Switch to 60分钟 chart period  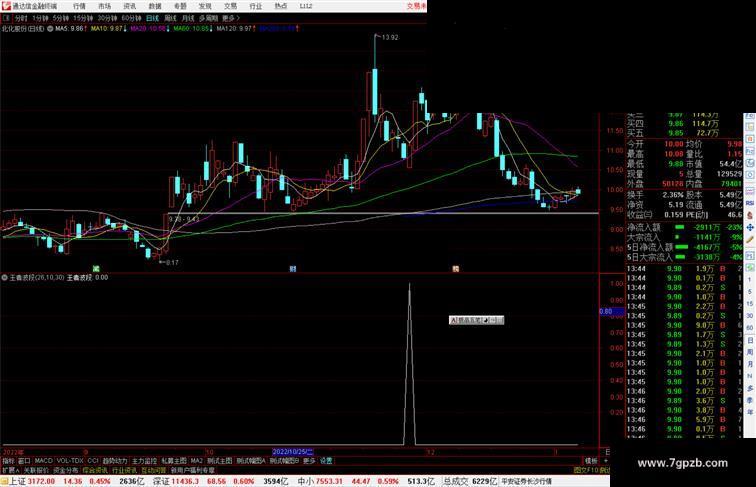131,18
